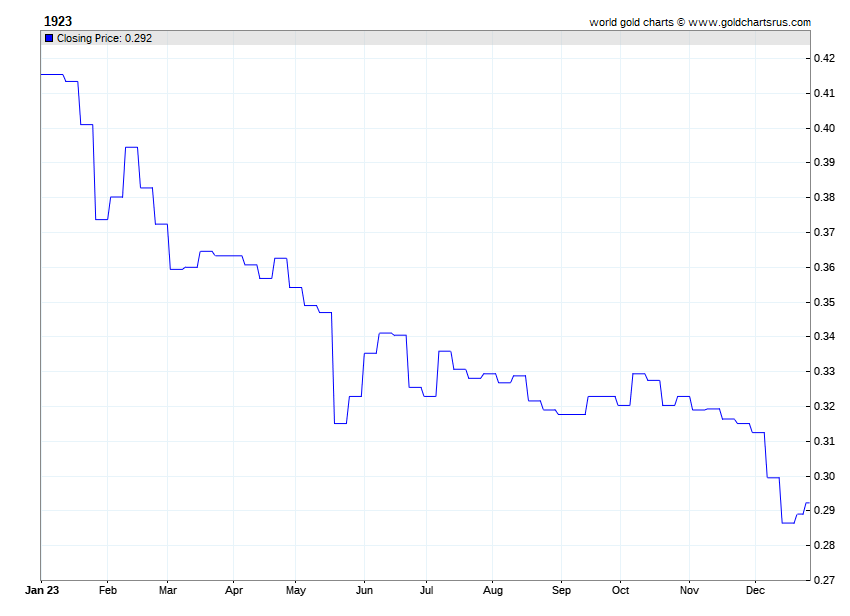This screenshot has height=616, width=850.
Task: Click the 'Sep' x-axis label
Action: (561, 591)
